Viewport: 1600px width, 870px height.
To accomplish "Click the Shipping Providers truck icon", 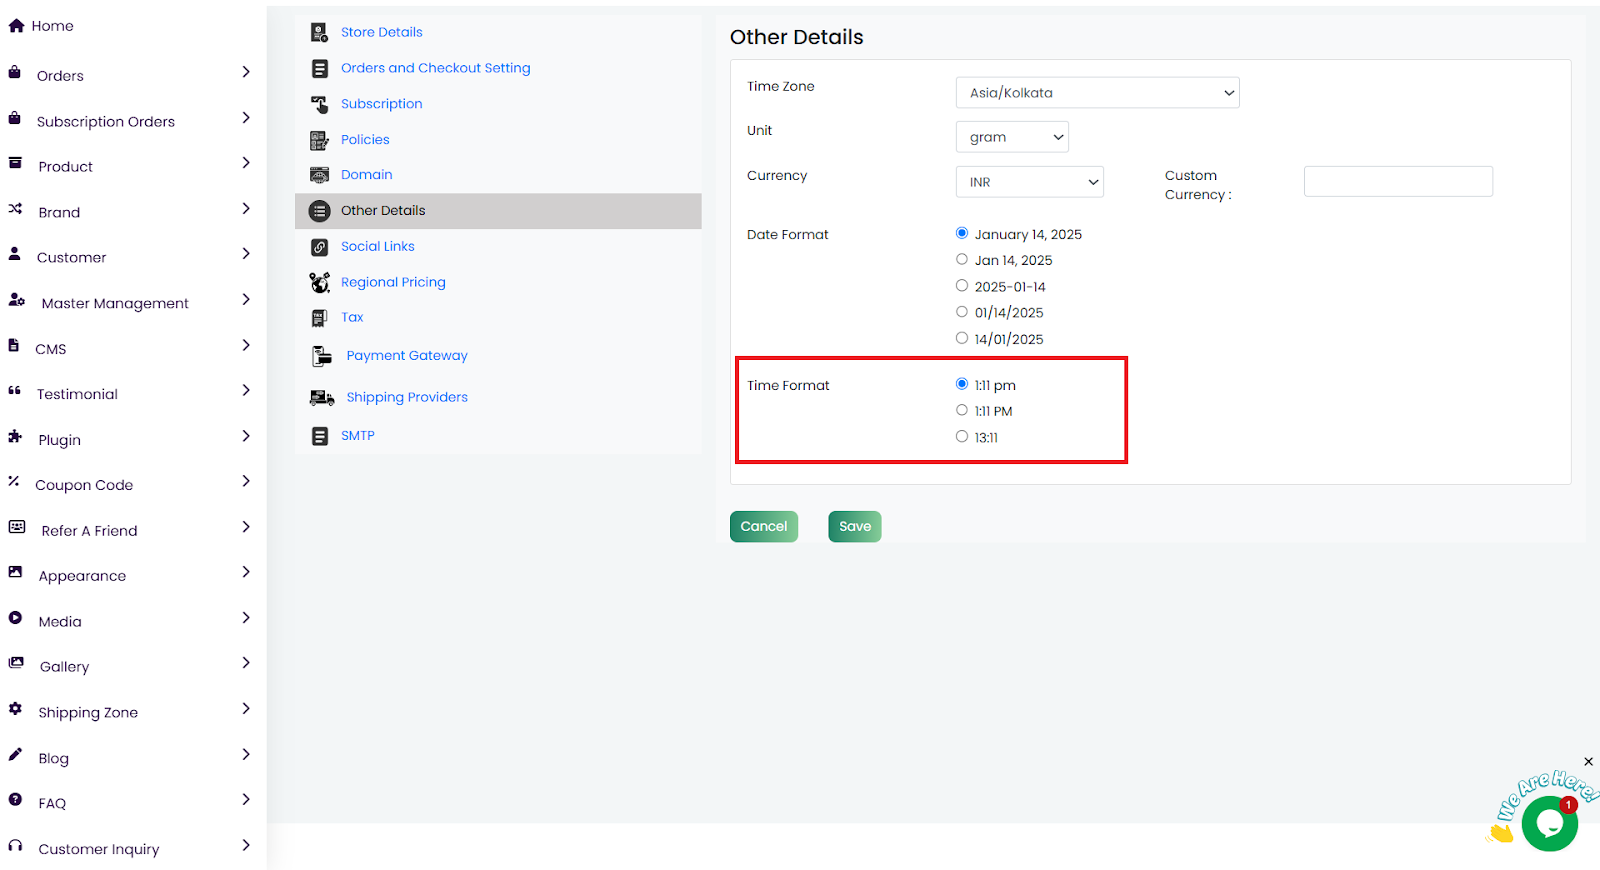I will click(x=322, y=398).
